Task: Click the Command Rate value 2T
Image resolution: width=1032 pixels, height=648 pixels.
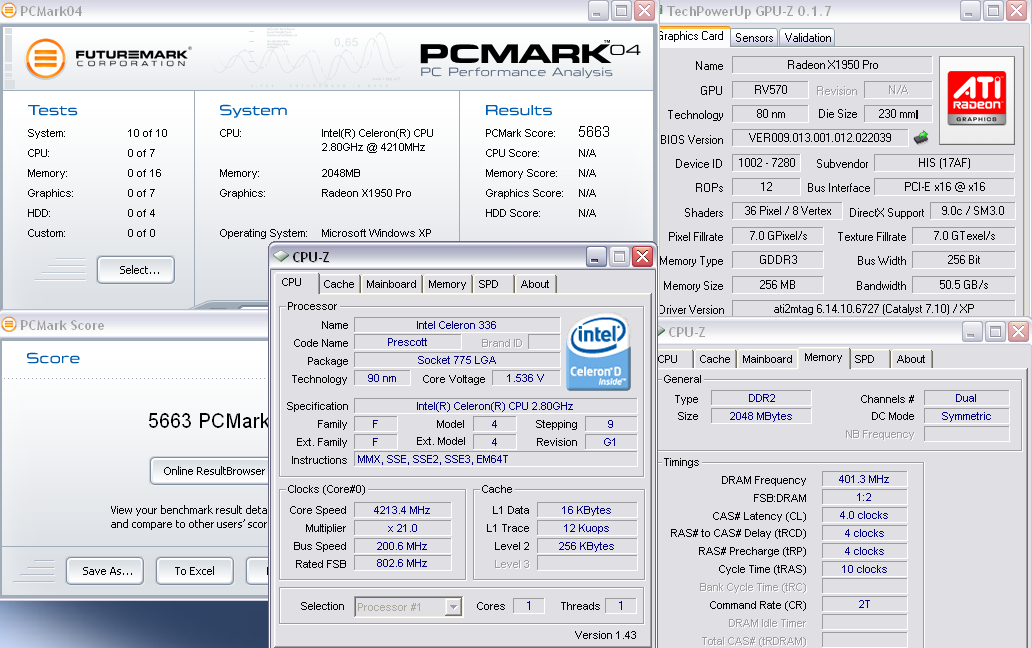Action: [864, 604]
